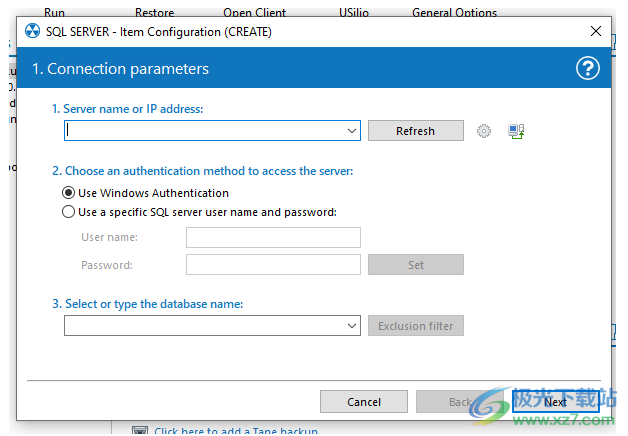
Task: Click the Set password button
Action: coord(416,265)
